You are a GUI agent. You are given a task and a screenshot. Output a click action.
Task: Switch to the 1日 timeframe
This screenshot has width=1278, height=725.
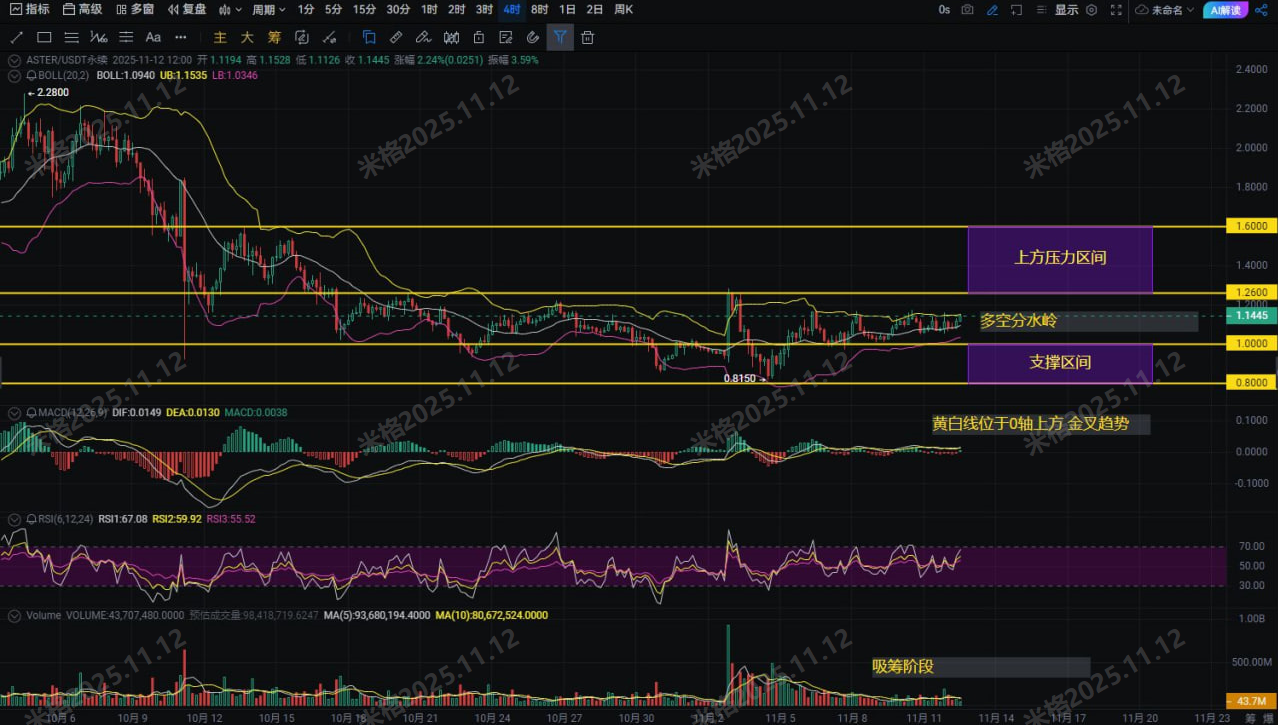pos(567,9)
